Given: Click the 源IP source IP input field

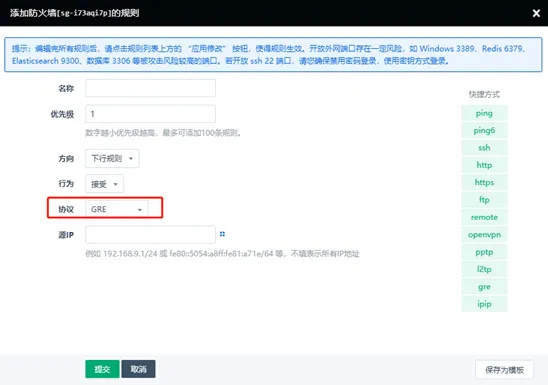Looking at the screenshot, I should point(150,234).
